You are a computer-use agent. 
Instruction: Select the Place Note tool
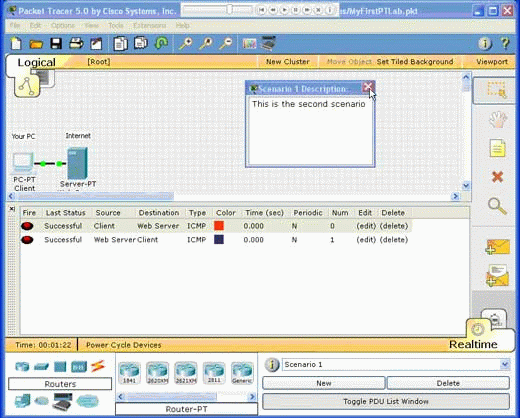tap(498, 148)
